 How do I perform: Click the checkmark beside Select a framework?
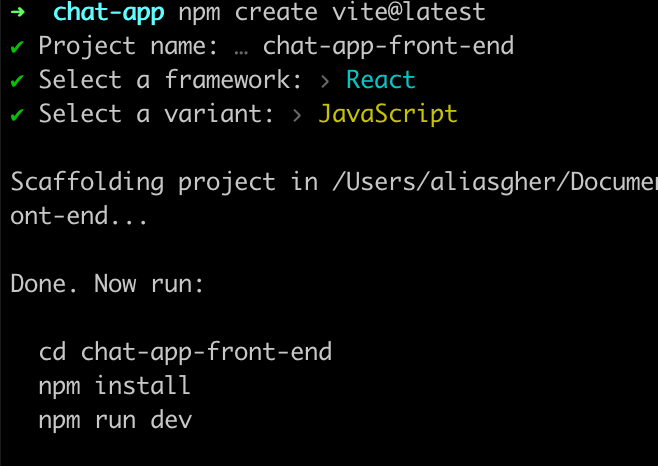pos(17,81)
